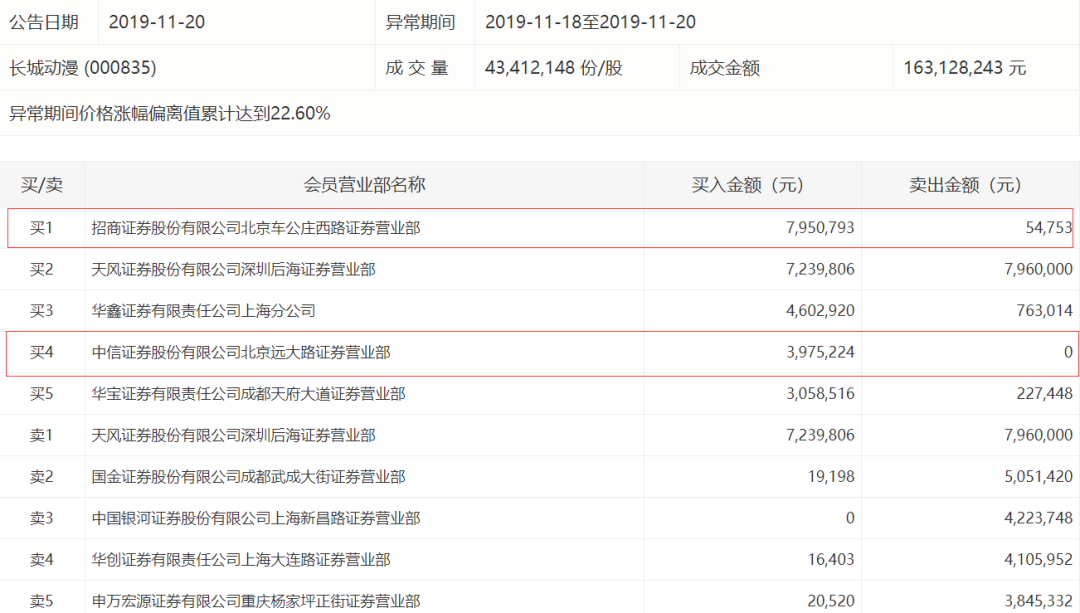Click the "买4" row label
This screenshot has height=613, width=1080.
click(41, 353)
